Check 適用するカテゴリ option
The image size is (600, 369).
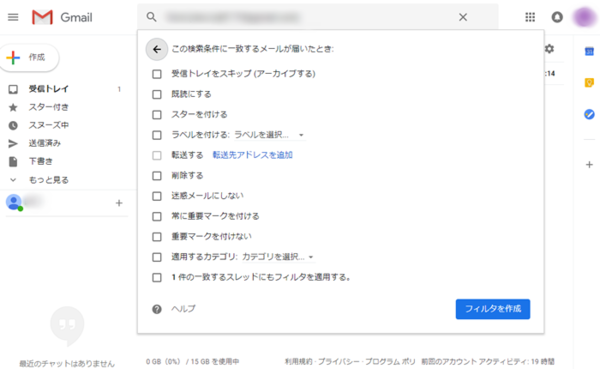[x=157, y=257]
